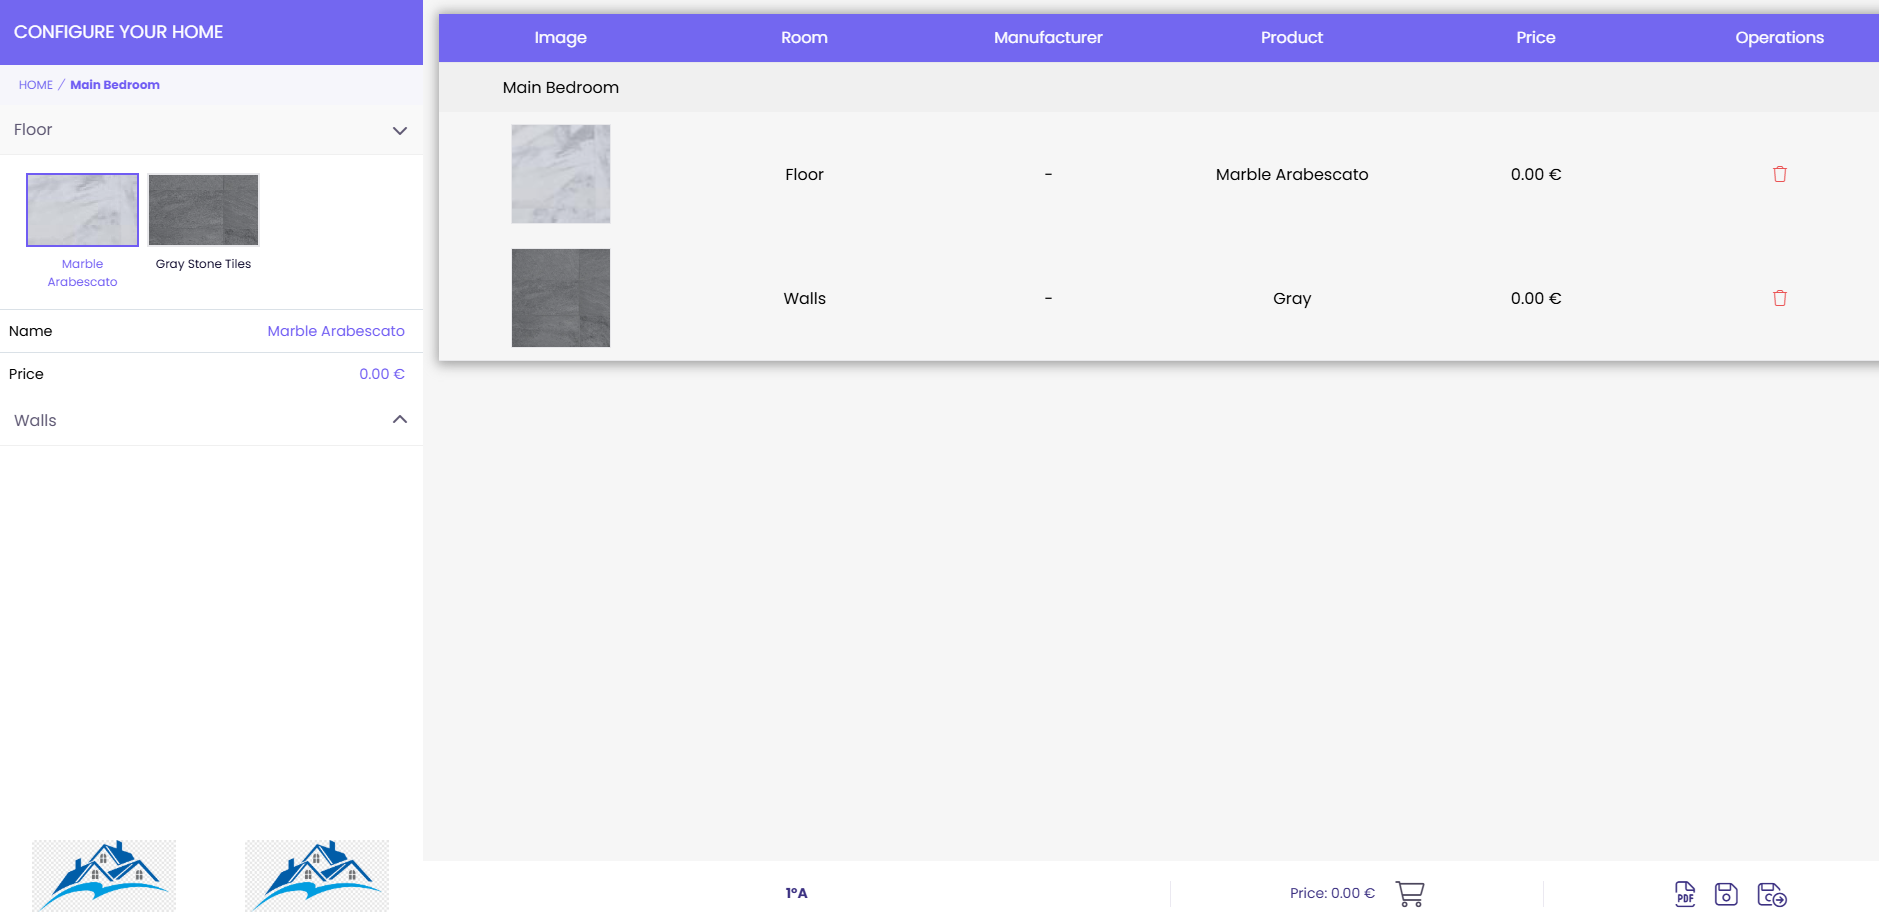Screen dimensions: 1879x916
Task: Open the Gray walls table image
Action: [561, 298]
